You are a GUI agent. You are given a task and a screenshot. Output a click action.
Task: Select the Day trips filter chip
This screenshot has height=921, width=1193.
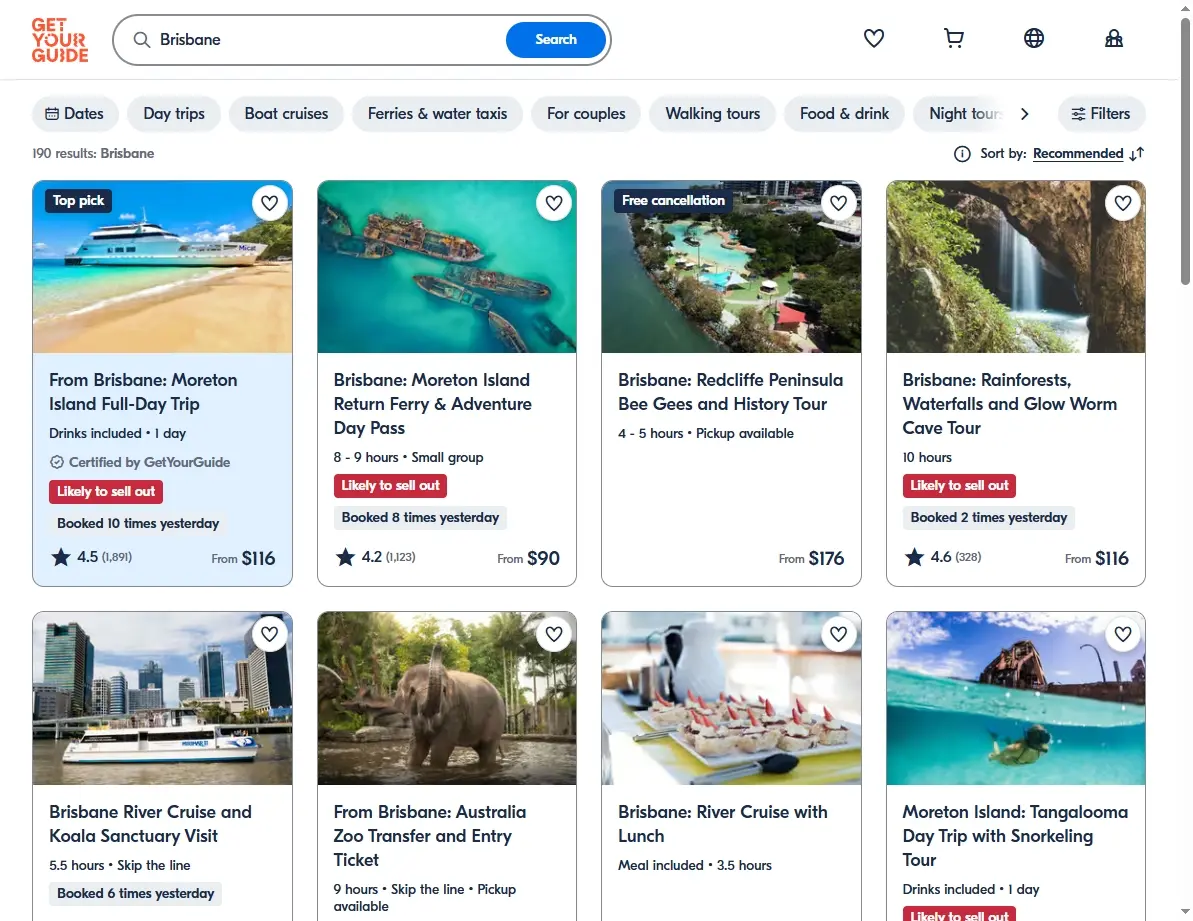pyautogui.click(x=174, y=113)
